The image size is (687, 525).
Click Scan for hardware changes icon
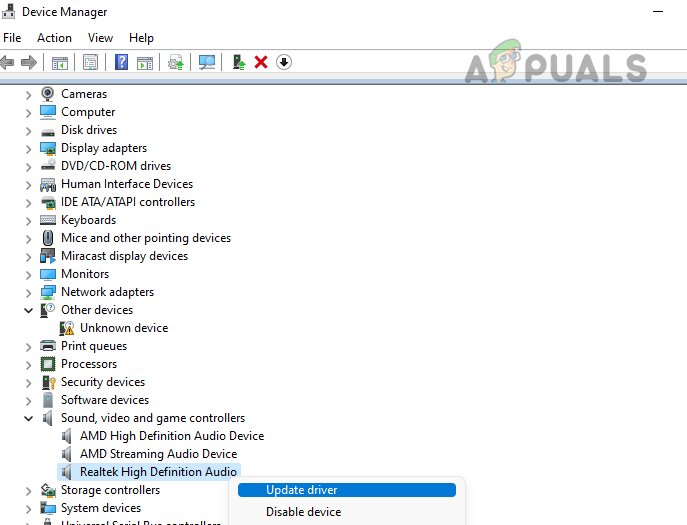pos(207,62)
